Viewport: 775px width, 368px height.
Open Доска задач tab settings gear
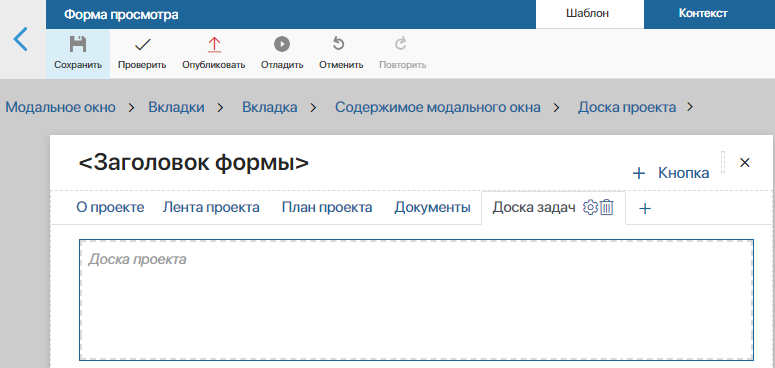tap(590, 208)
